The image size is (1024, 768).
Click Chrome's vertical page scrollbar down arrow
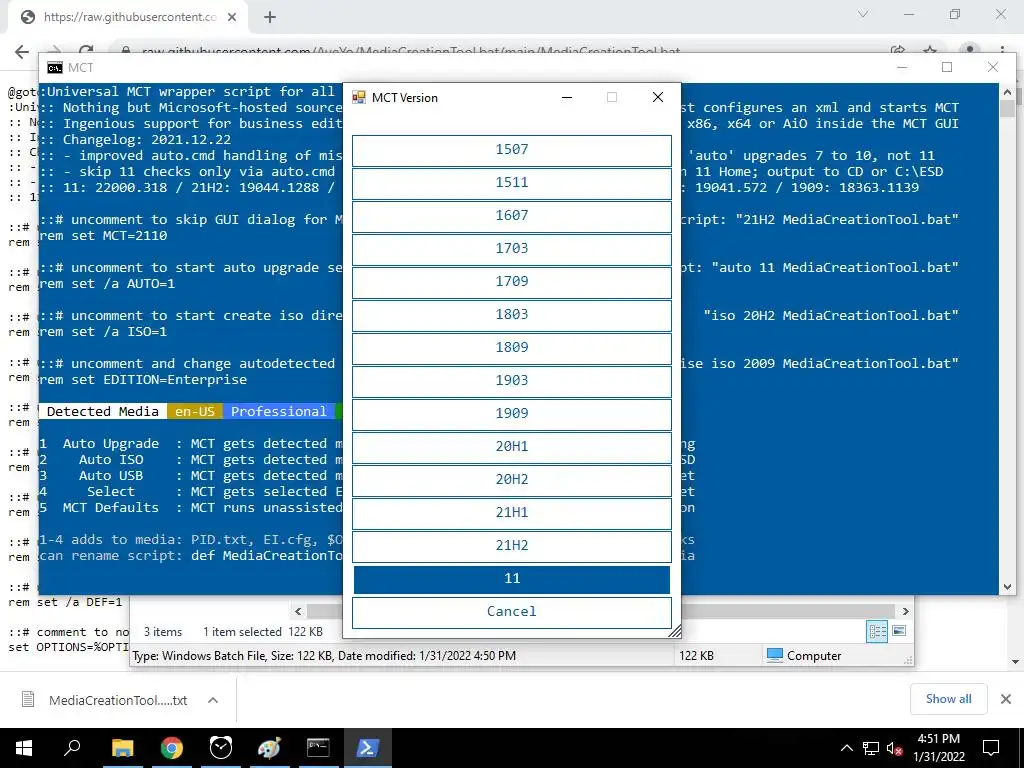coord(1014,662)
